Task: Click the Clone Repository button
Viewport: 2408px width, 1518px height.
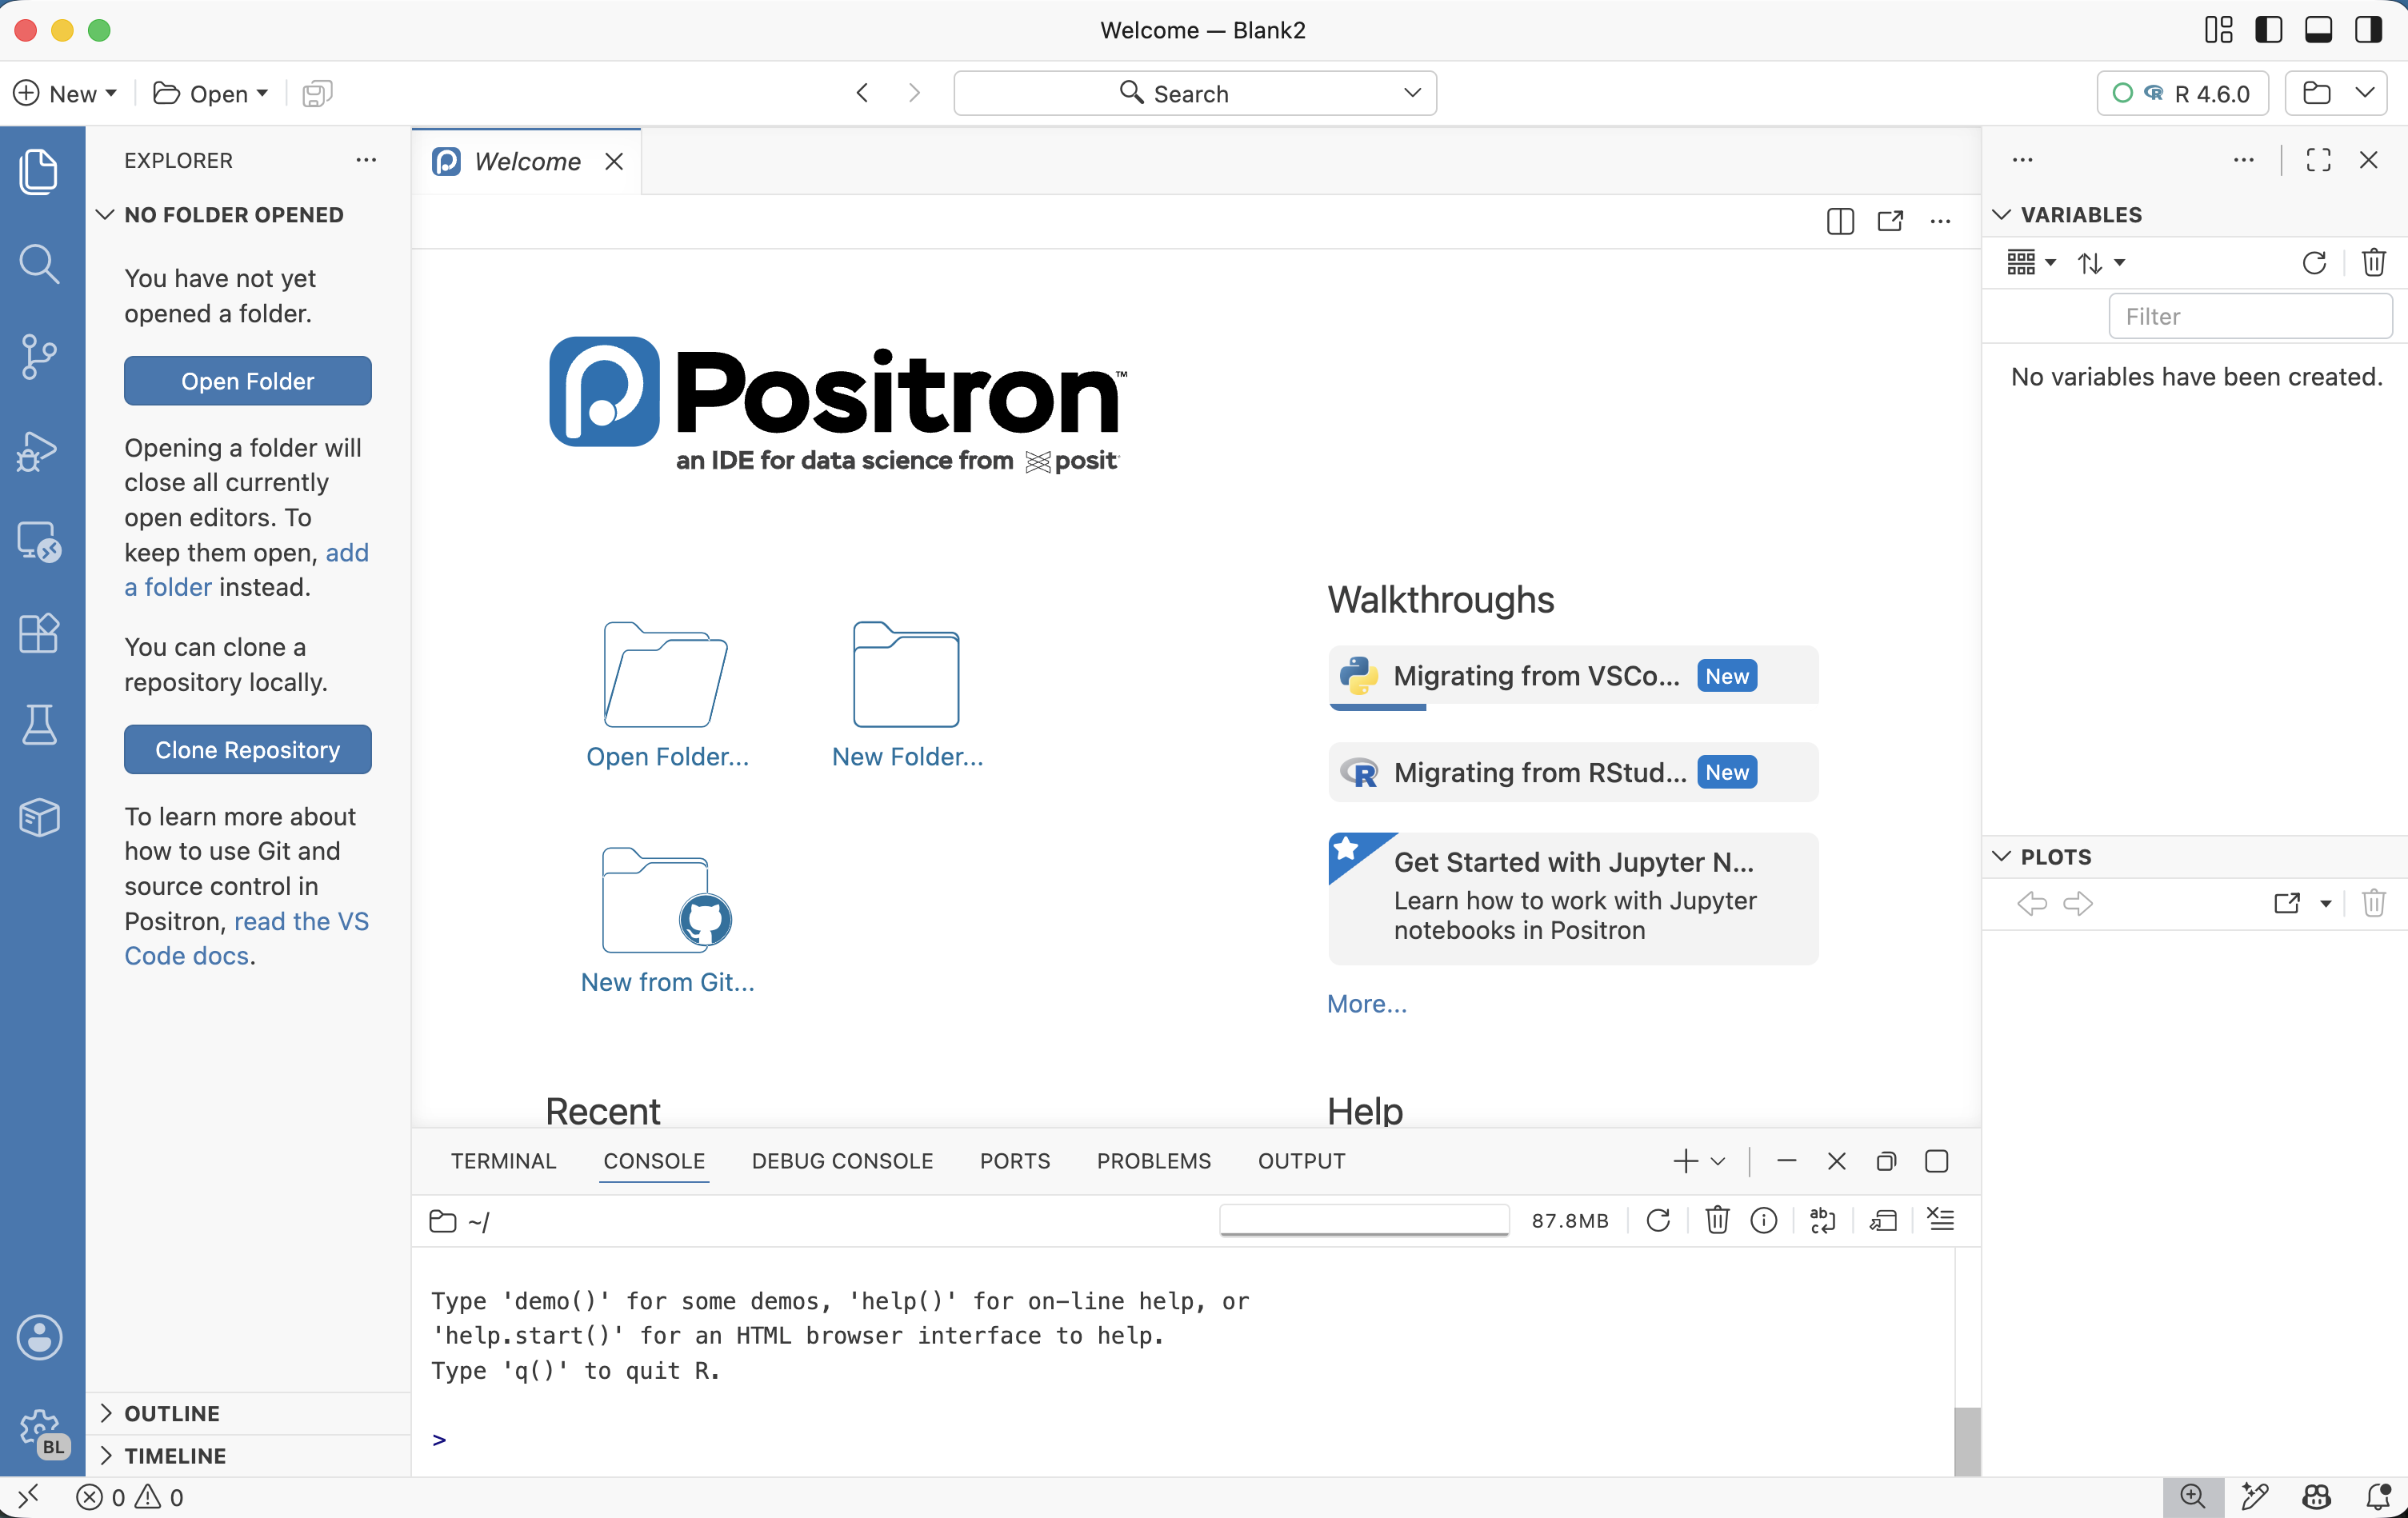Action: [x=248, y=750]
